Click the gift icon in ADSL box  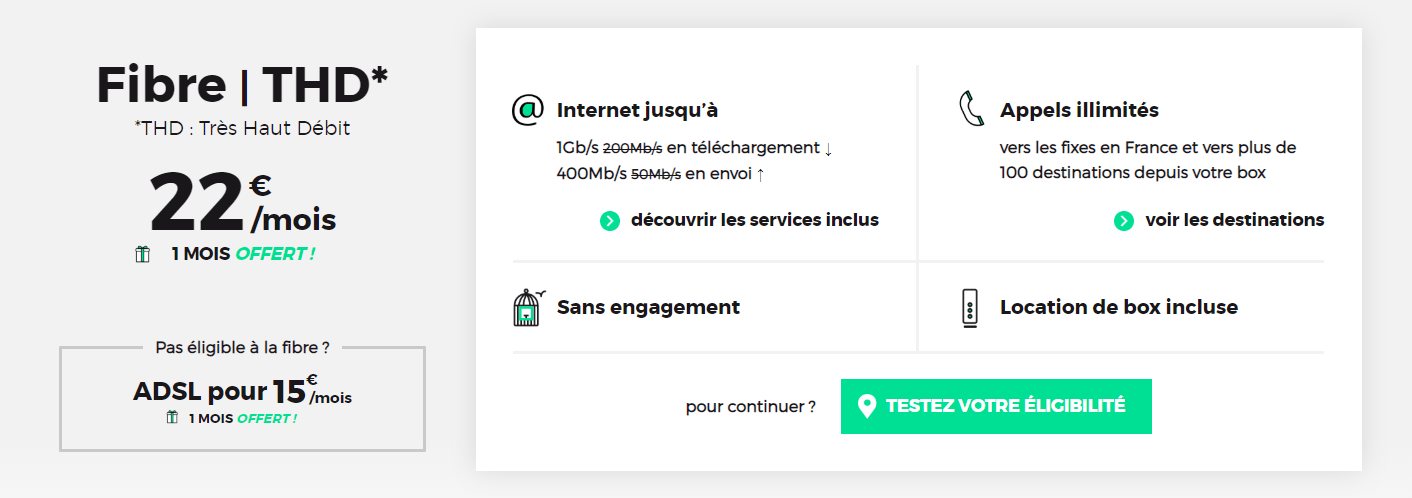click(x=172, y=417)
